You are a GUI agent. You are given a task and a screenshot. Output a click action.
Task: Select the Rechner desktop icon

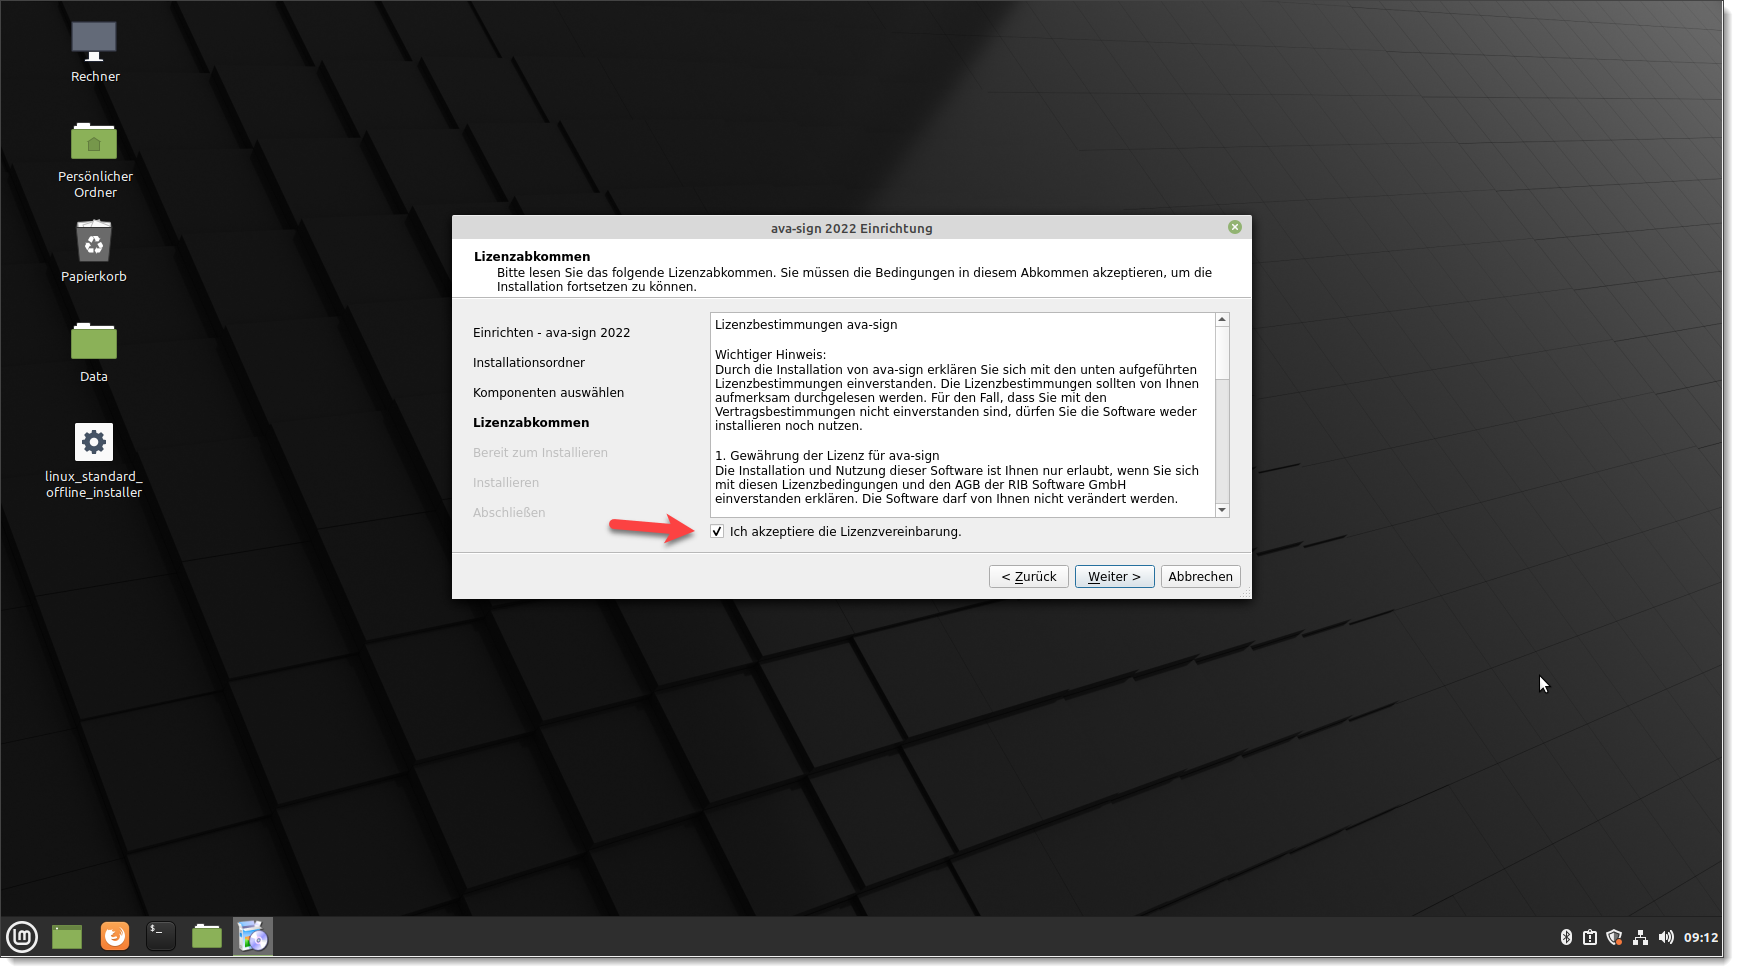[94, 52]
